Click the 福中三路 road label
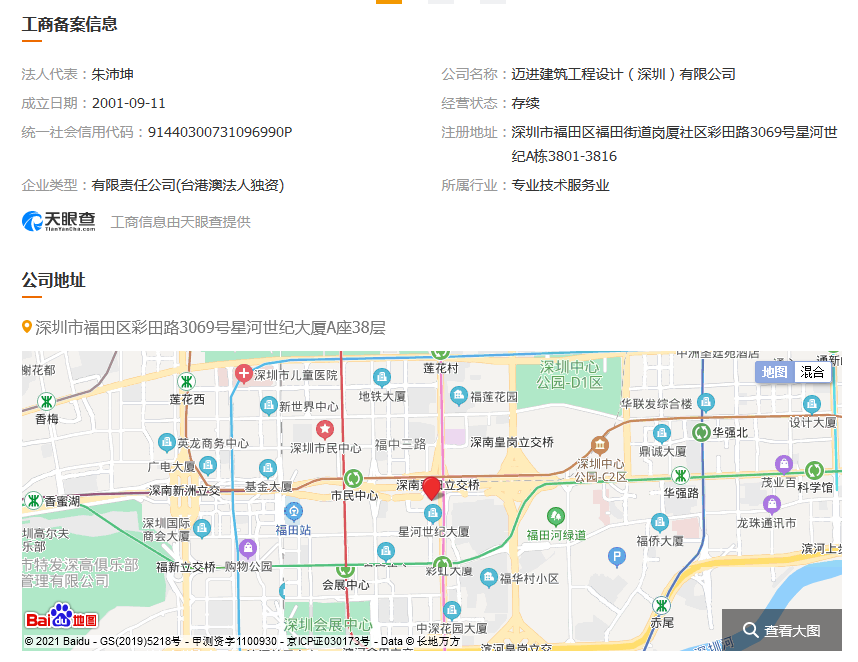This screenshot has width=858, height=662. click(400, 444)
